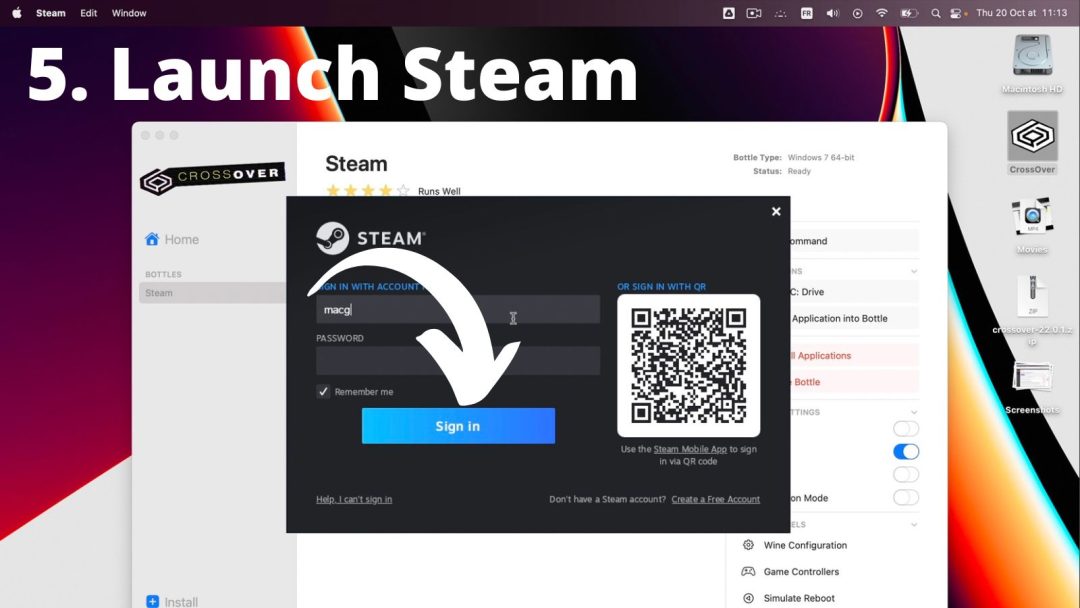1080x608 pixels.
Task: Open the Steam Mobile App link
Action: tap(689, 449)
